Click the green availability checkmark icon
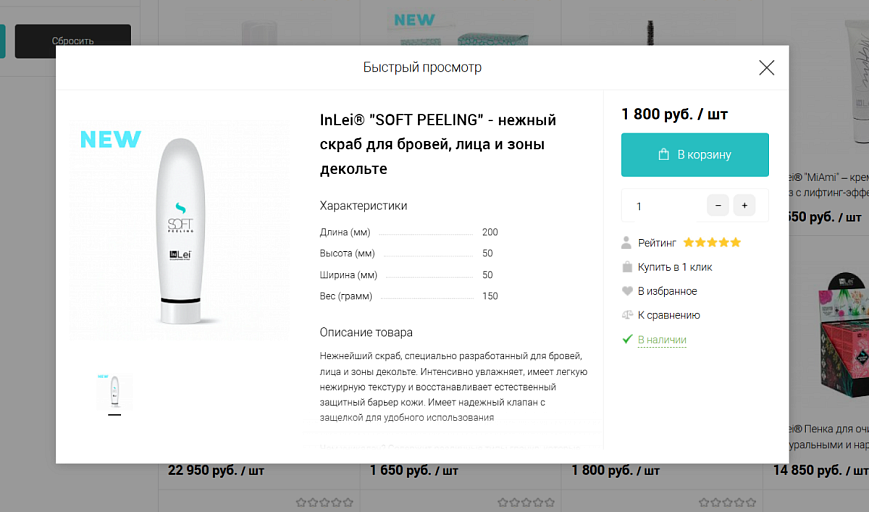Image resolution: width=869 pixels, height=512 pixels. (627, 339)
